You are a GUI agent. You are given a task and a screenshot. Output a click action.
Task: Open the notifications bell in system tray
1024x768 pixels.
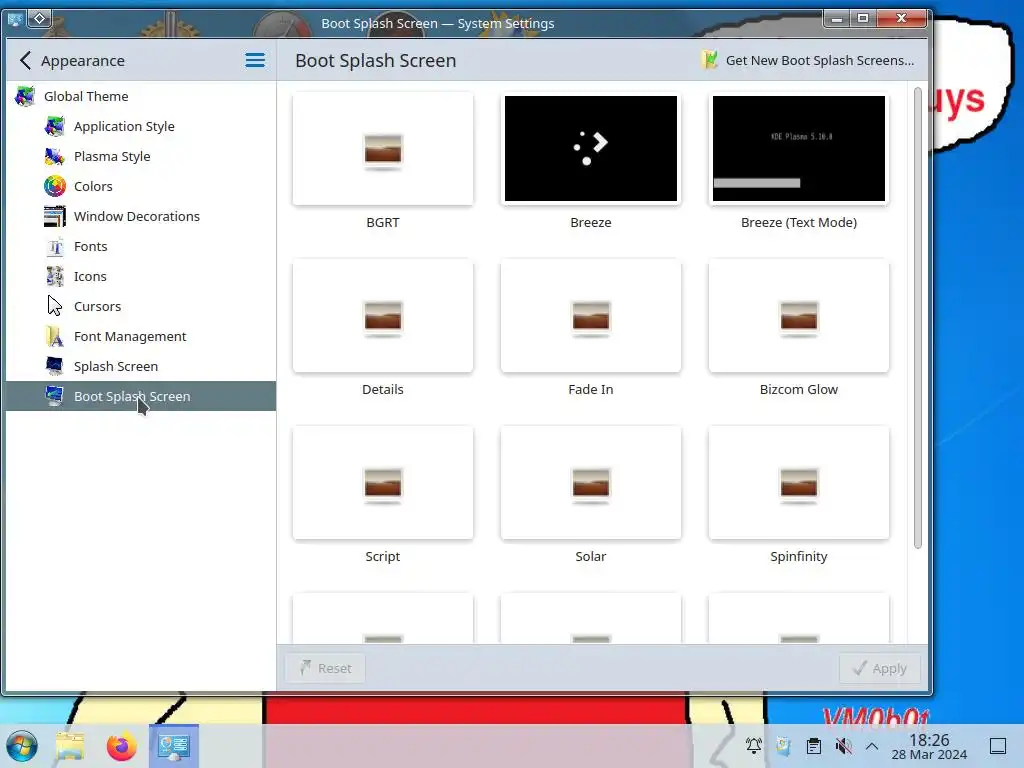(754, 746)
